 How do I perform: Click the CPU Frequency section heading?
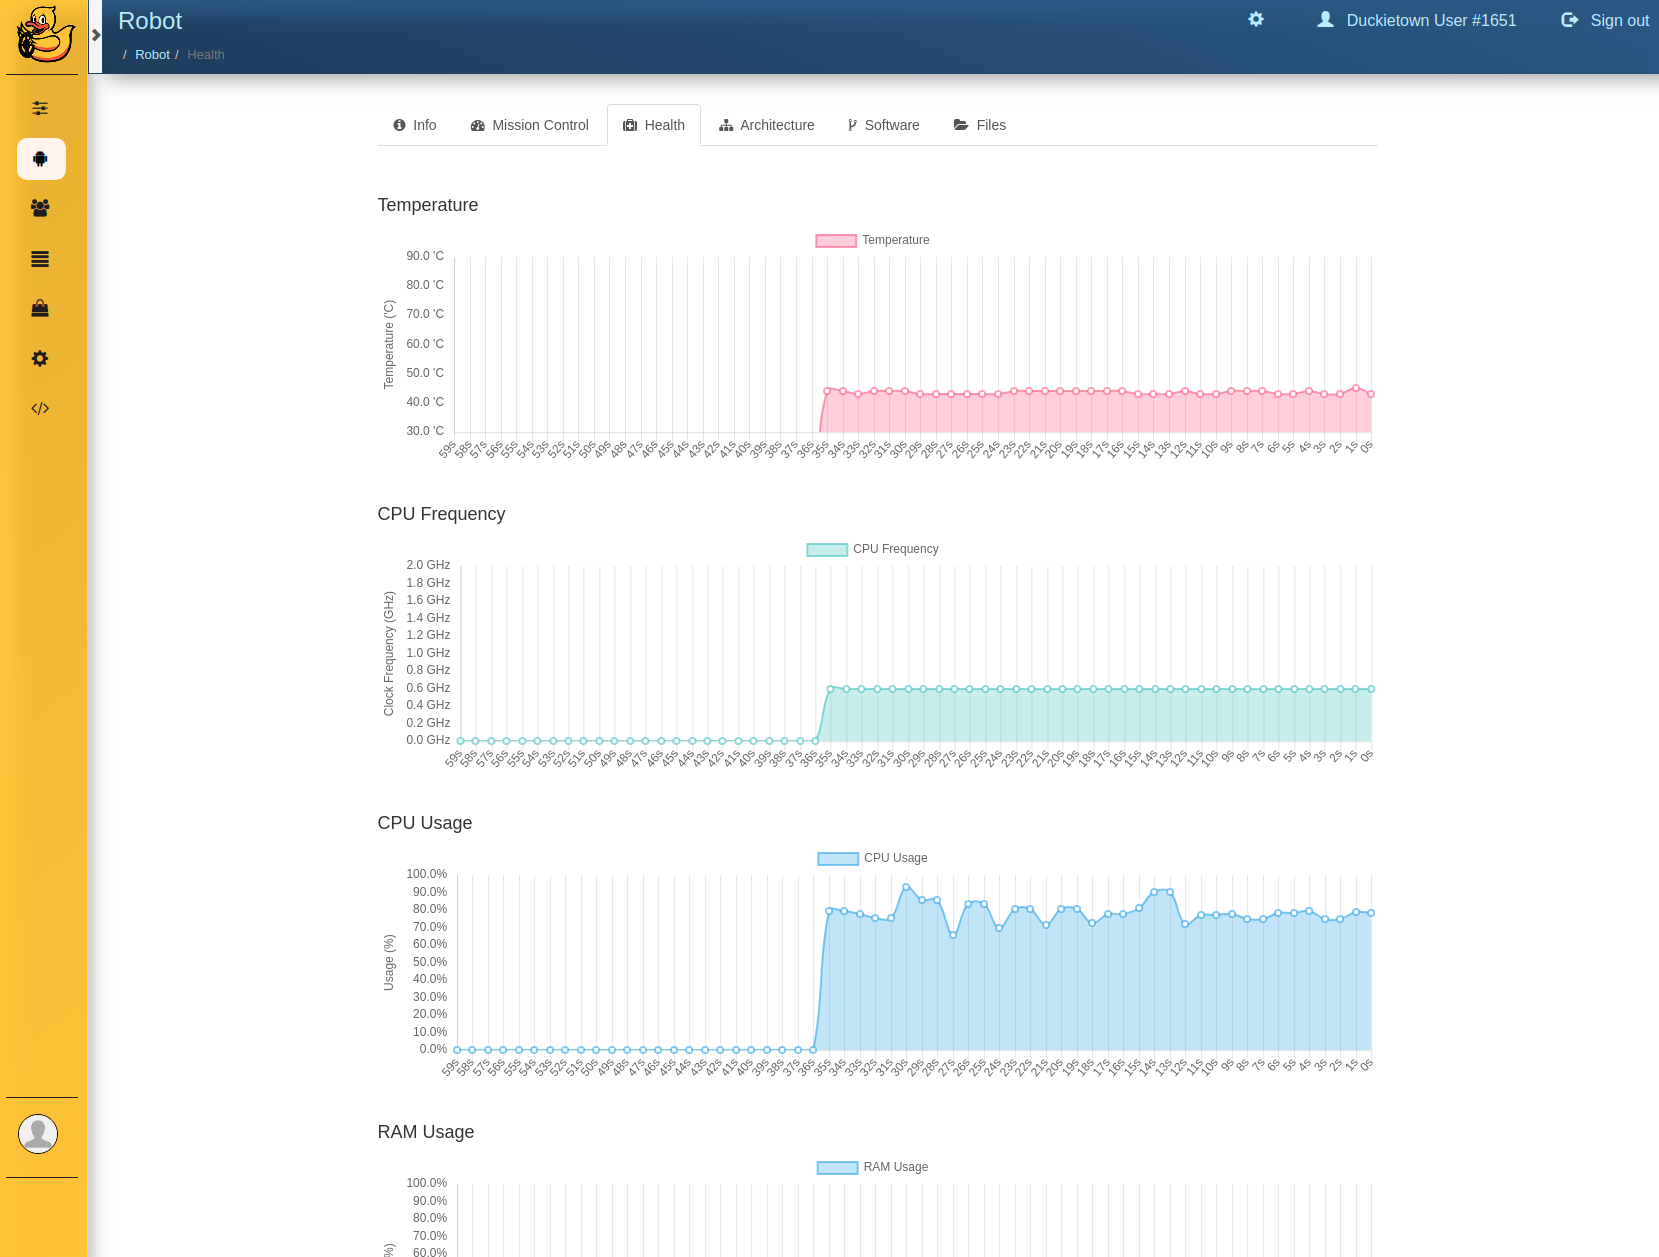441,514
